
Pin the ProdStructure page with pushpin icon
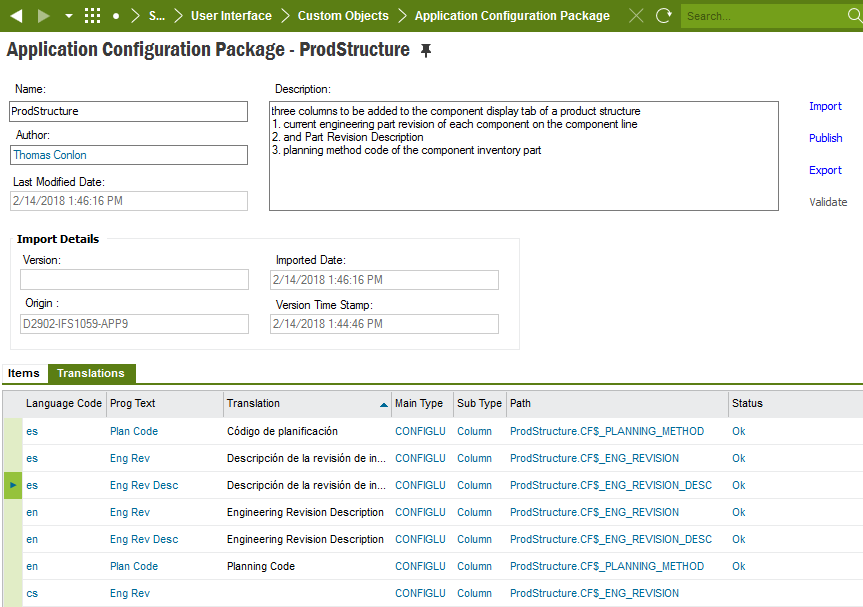[x=425, y=51]
